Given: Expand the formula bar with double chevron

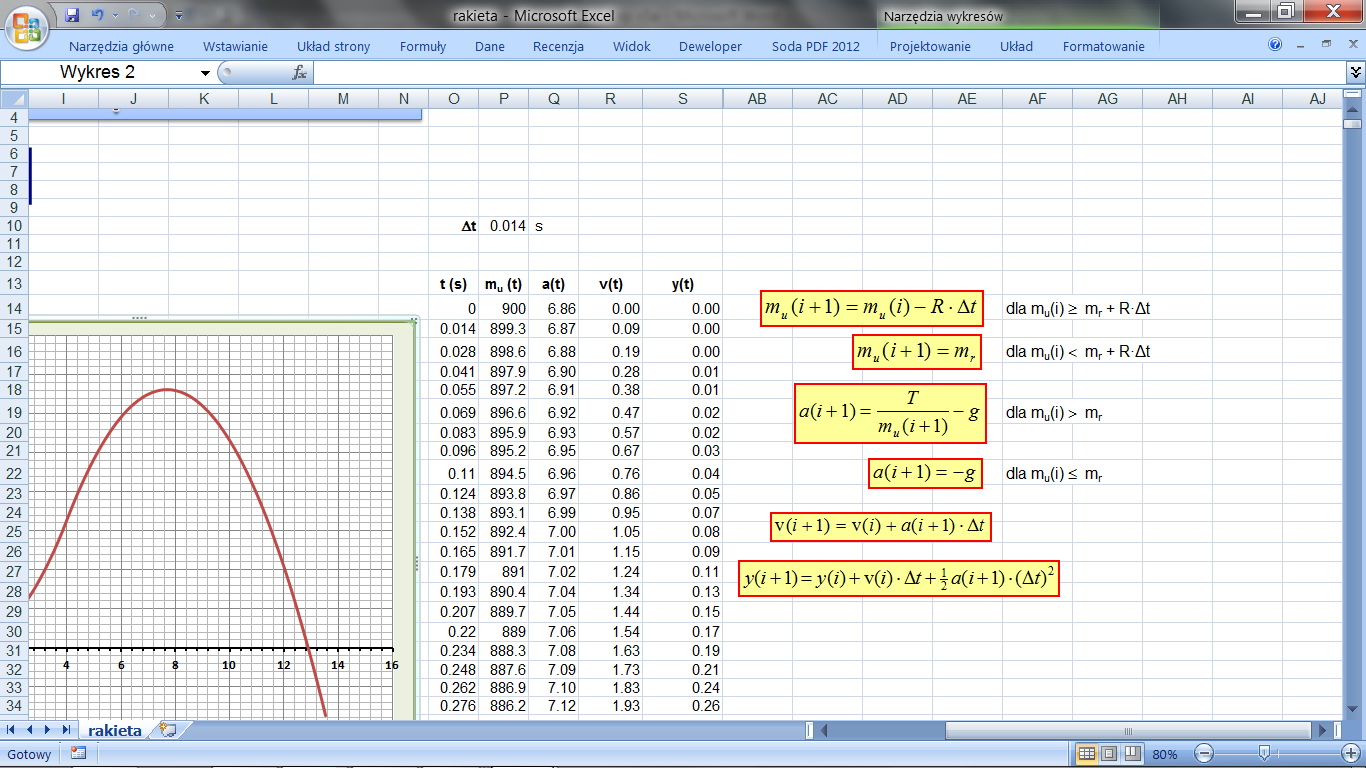Looking at the screenshot, I should coord(1356,72).
